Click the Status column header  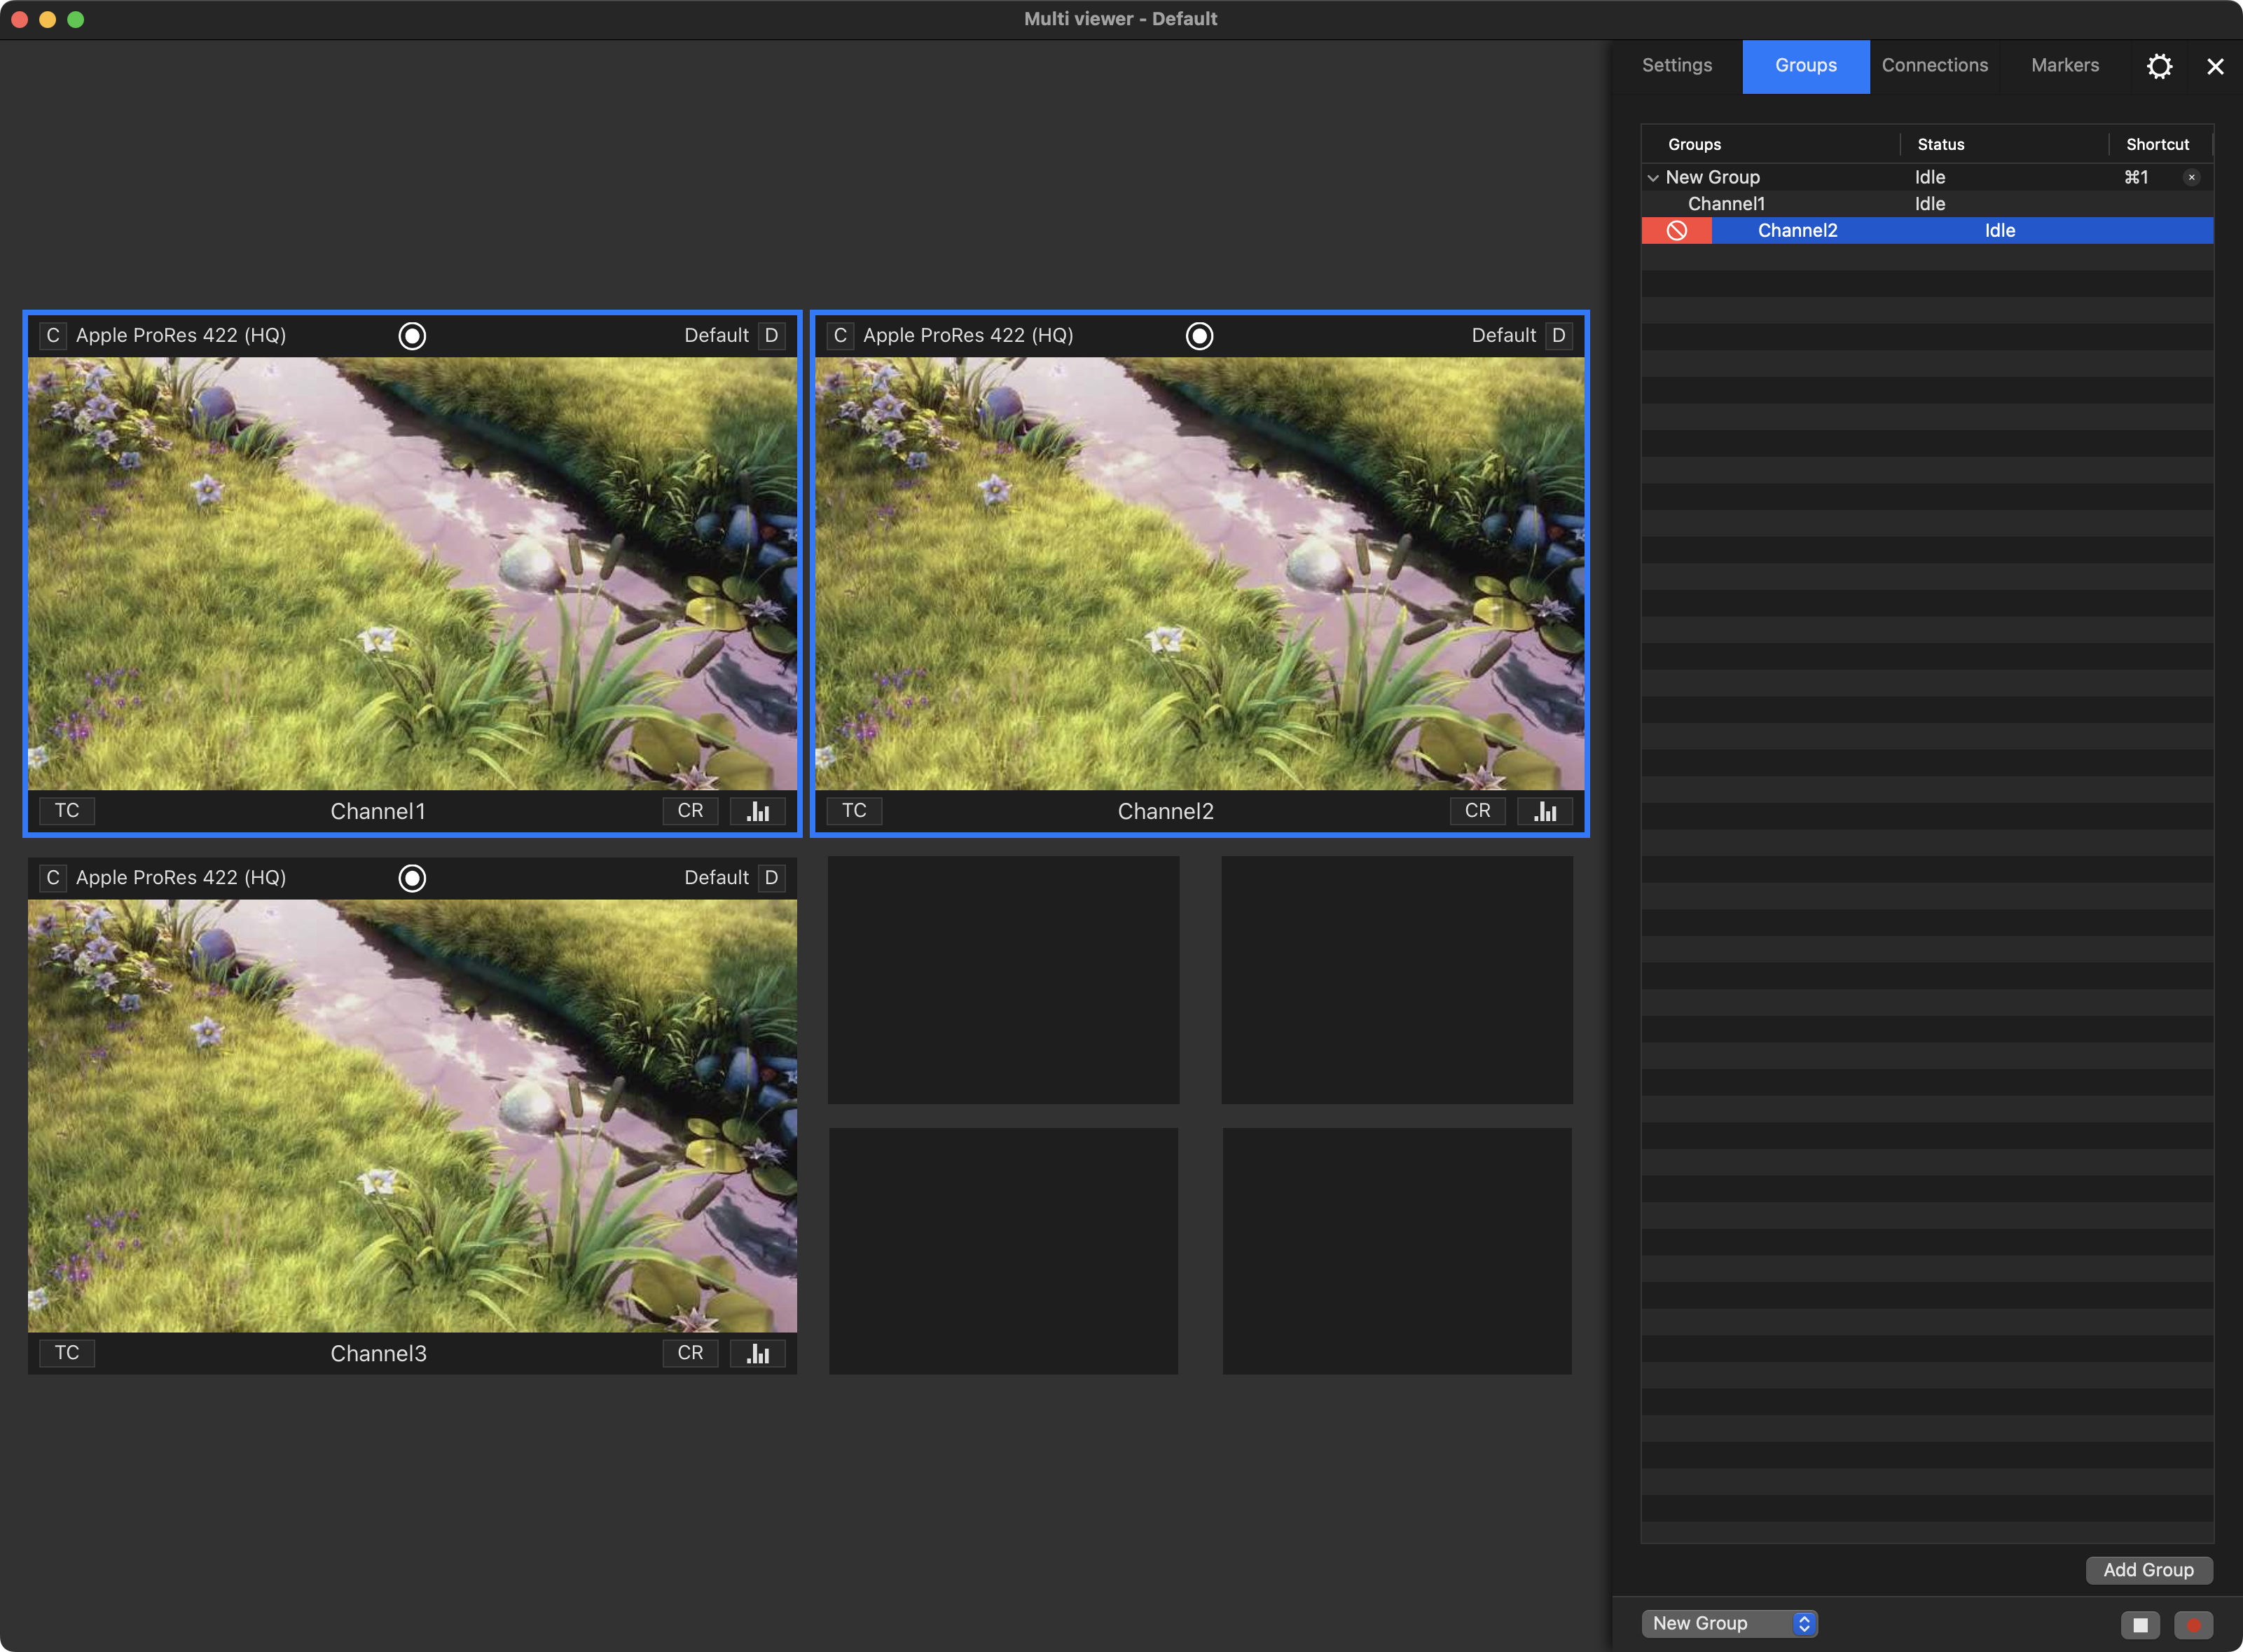click(1940, 145)
